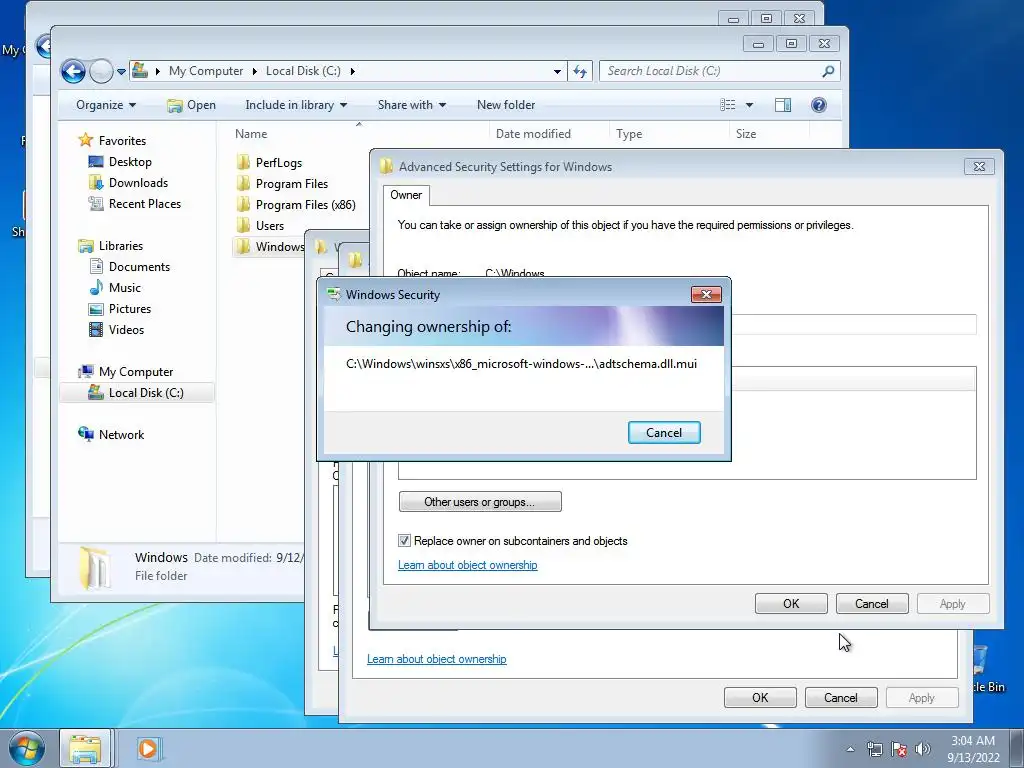Open recent pages dropdown beside Forward arrow
The image size is (1024, 768).
[121, 72]
